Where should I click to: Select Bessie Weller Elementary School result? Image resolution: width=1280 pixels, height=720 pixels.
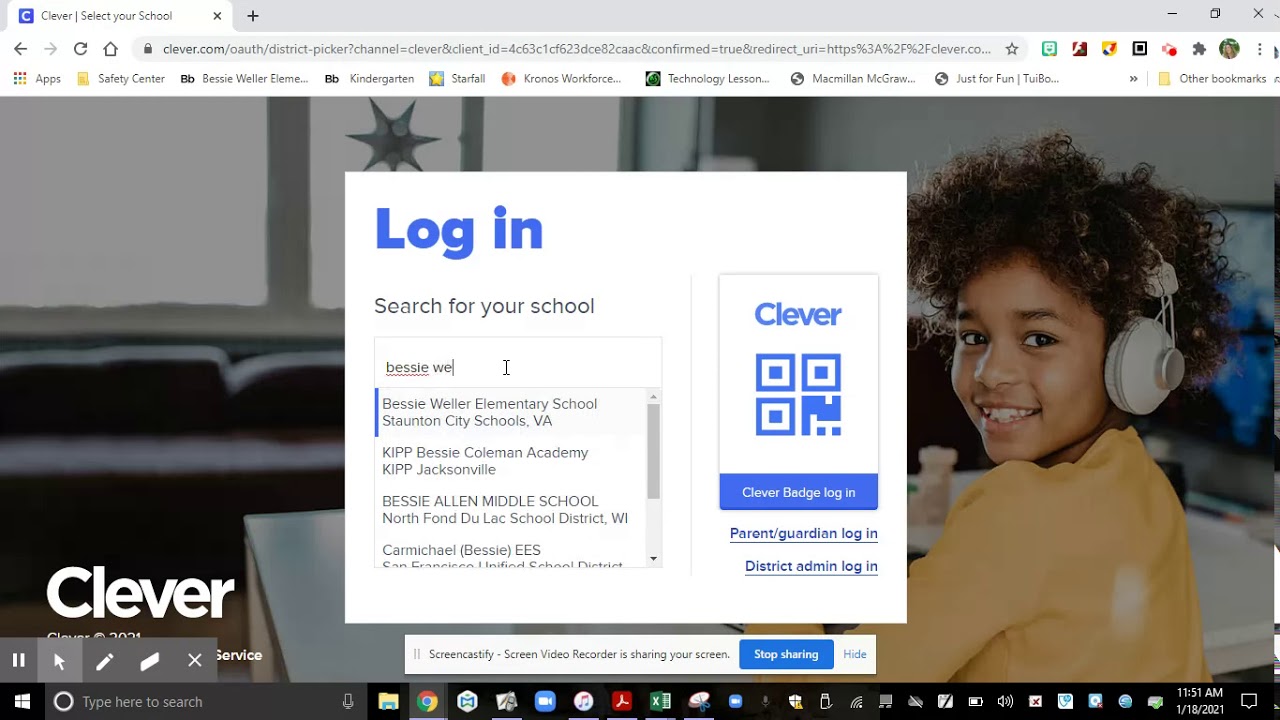(x=511, y=412)
